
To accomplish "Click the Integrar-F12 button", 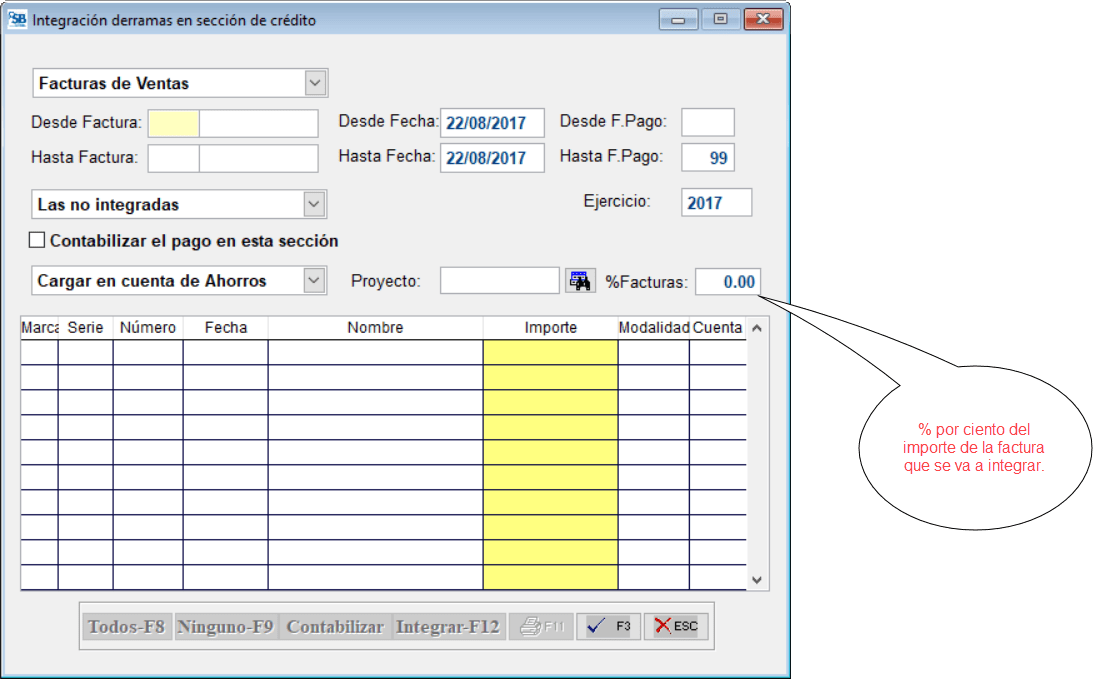I will click(447, 627).
